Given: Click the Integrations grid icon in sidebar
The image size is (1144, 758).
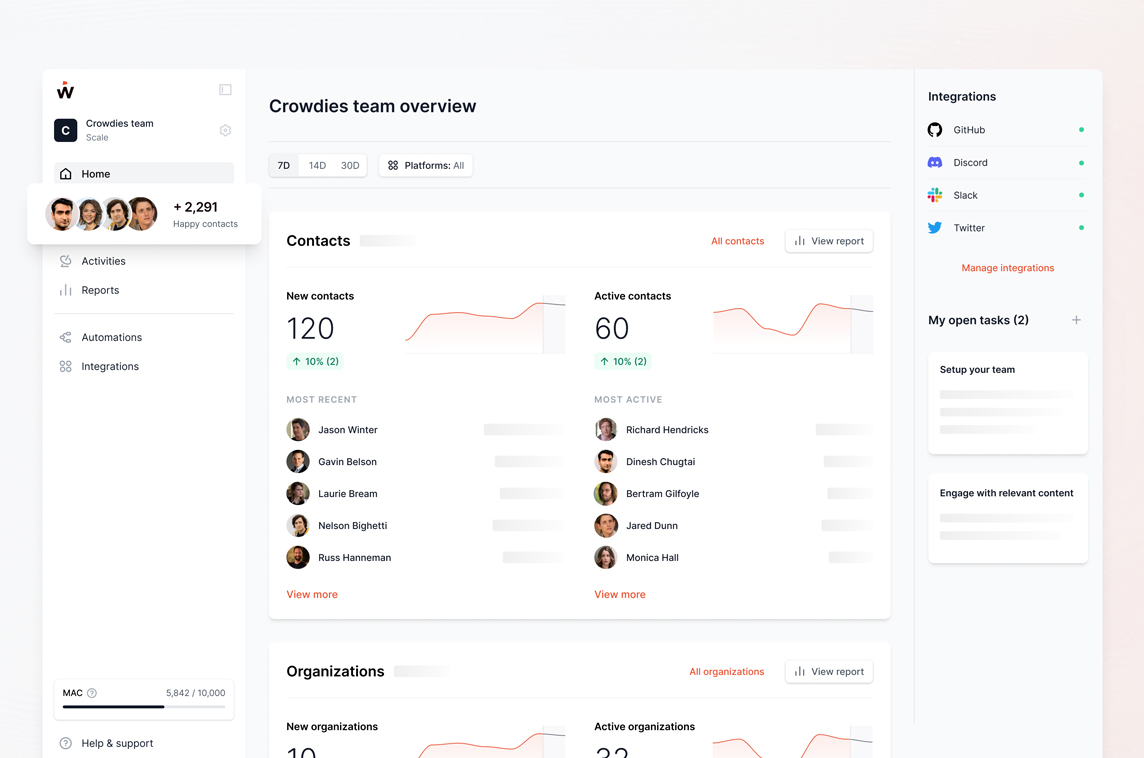Looking at the screenshot, I should point(66,366).
